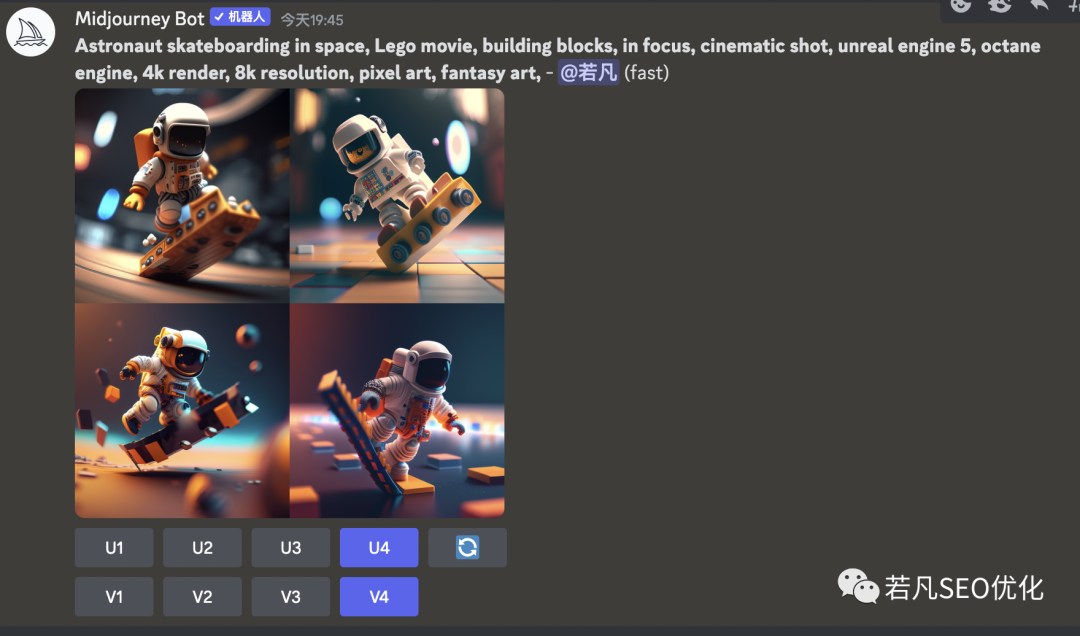
Task: Select U3 to upscale third image
Action: (x=290, y=547)
